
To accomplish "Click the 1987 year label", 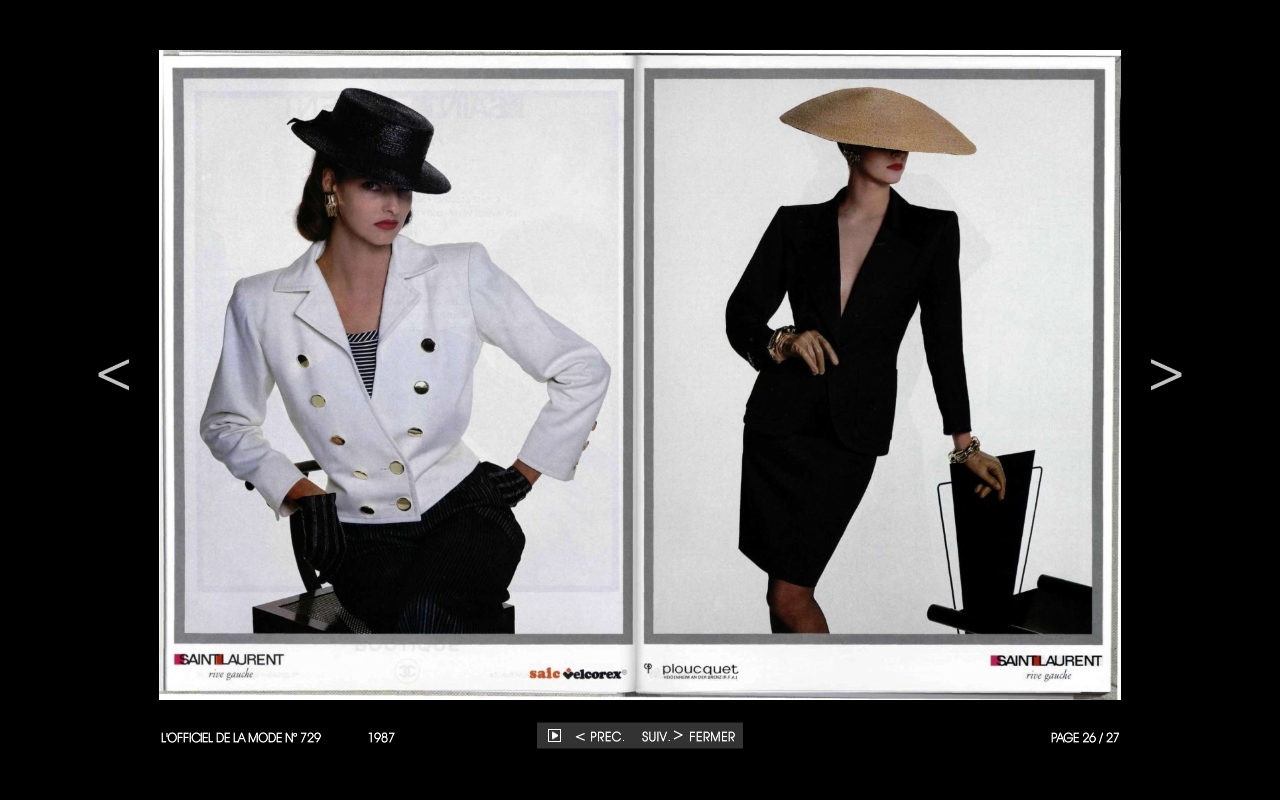I will 381,738.
